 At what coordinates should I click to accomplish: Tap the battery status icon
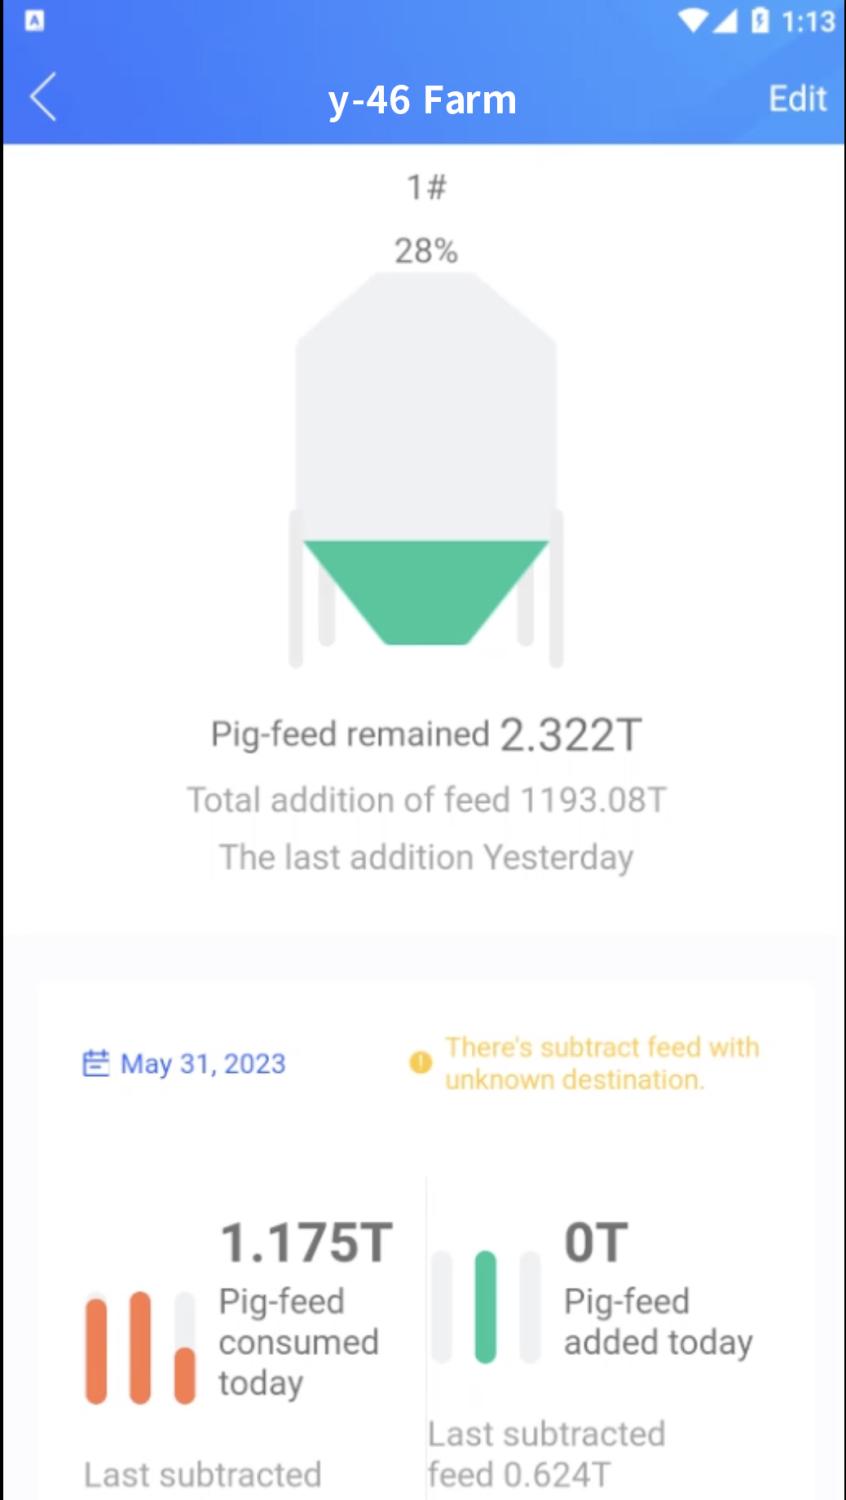point(761,21)
